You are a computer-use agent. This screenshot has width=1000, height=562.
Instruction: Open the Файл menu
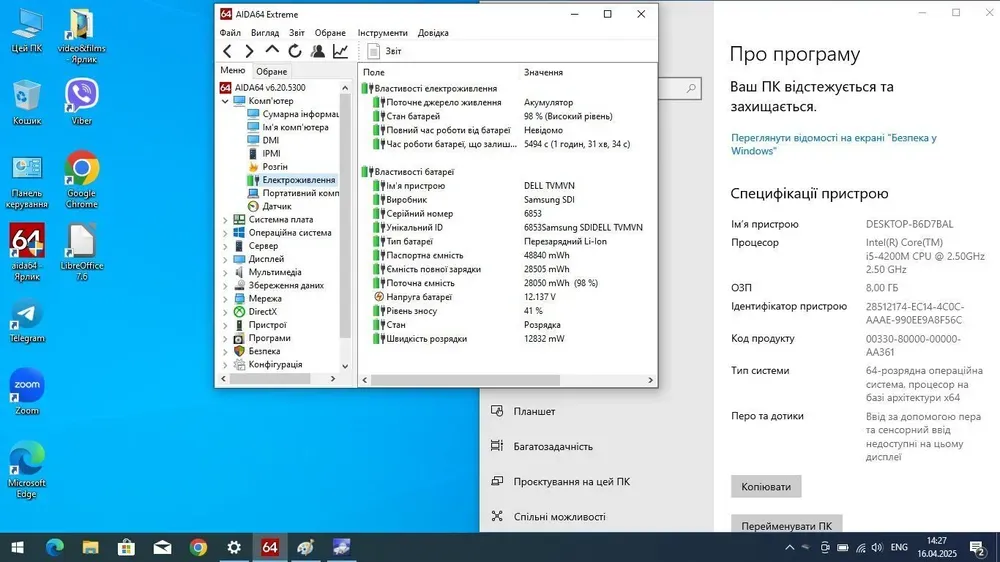click(x=229, y=33)
